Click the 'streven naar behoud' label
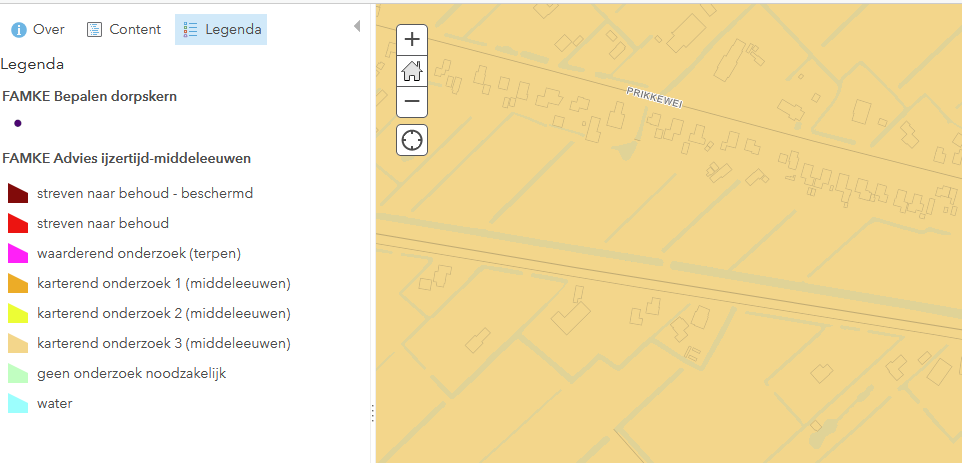Screen dimensions: 962x463 (102, 223)
